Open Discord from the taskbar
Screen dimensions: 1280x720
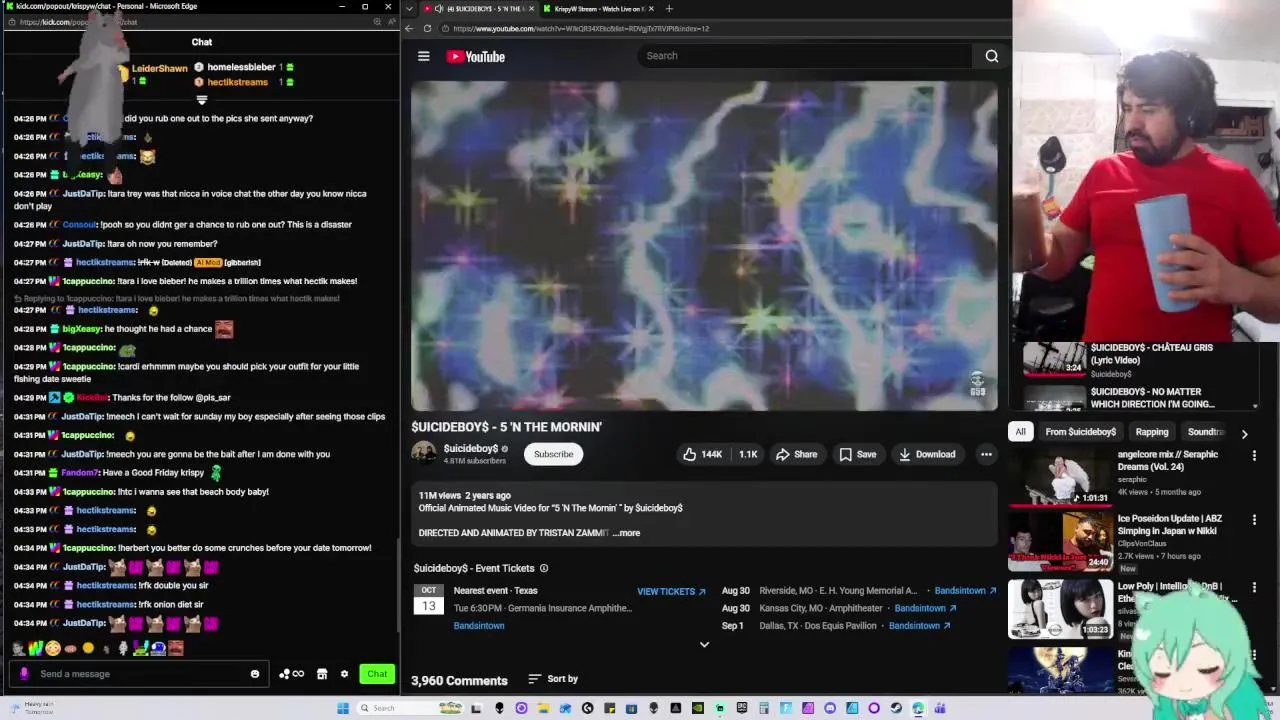830,708
